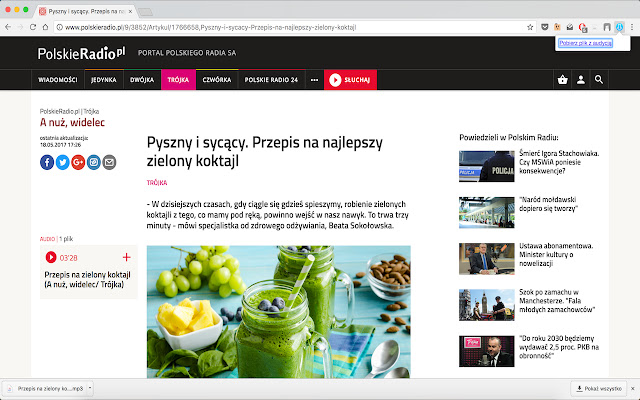Open the Trójka station tab
The image size is (640, 400).
[x=178, y=80]
